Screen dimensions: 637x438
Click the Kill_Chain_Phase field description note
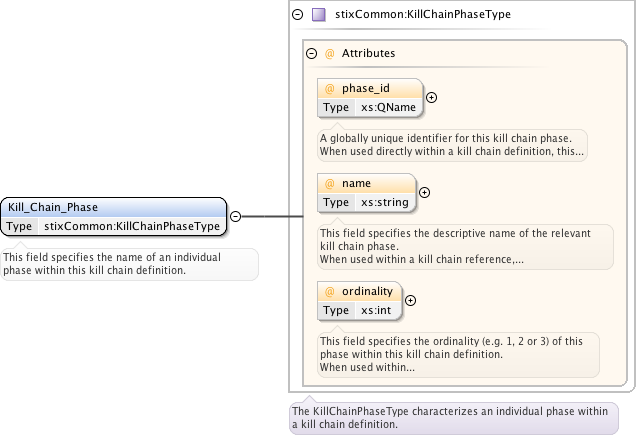[130, 264]
